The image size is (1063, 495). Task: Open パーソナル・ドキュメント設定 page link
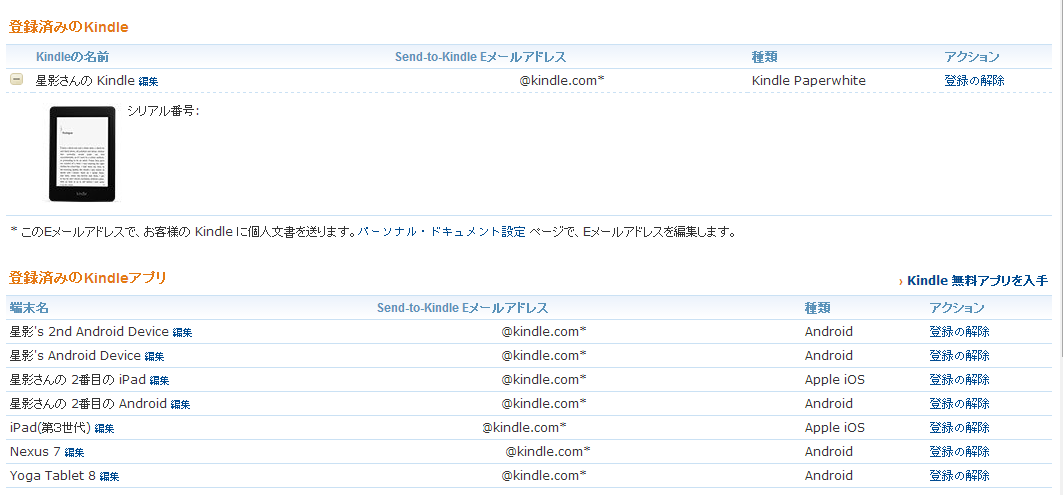pos(441,232)
